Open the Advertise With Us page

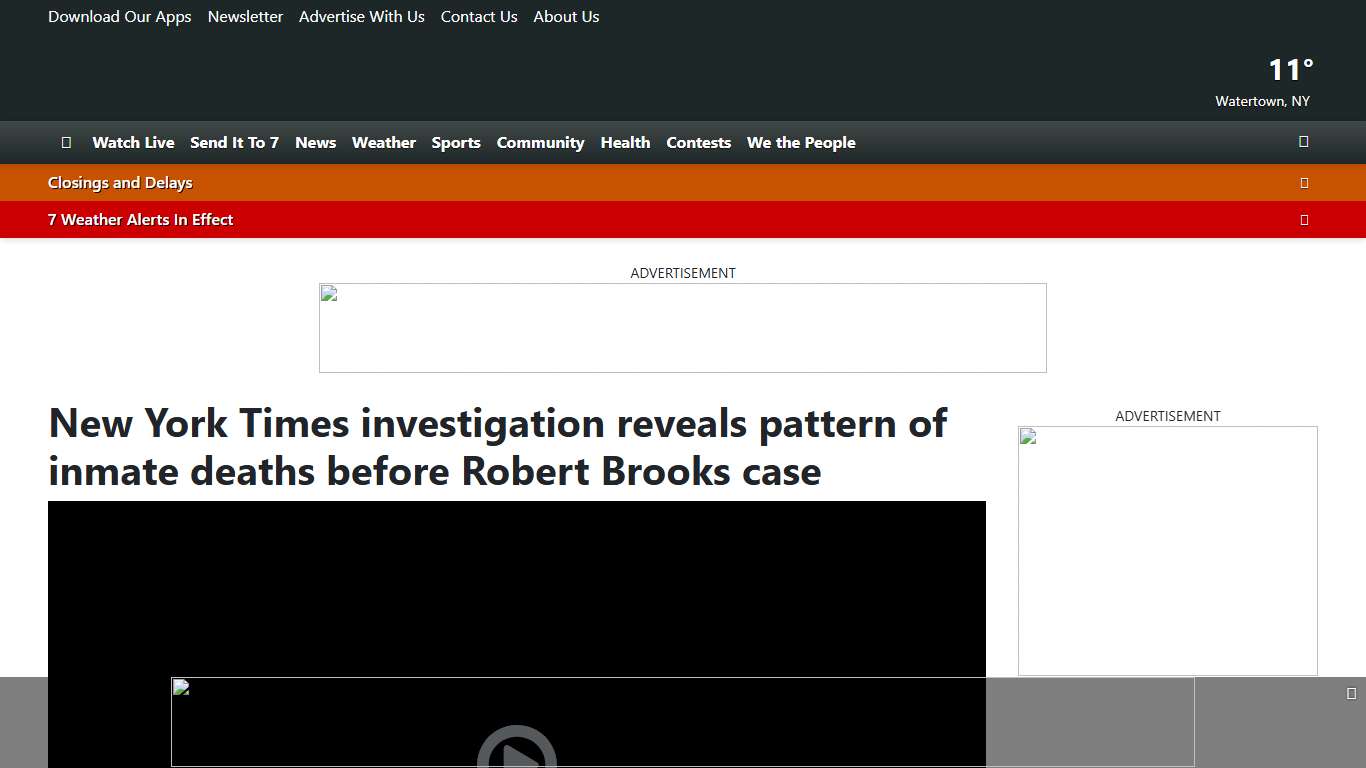(x=361, y=16)
